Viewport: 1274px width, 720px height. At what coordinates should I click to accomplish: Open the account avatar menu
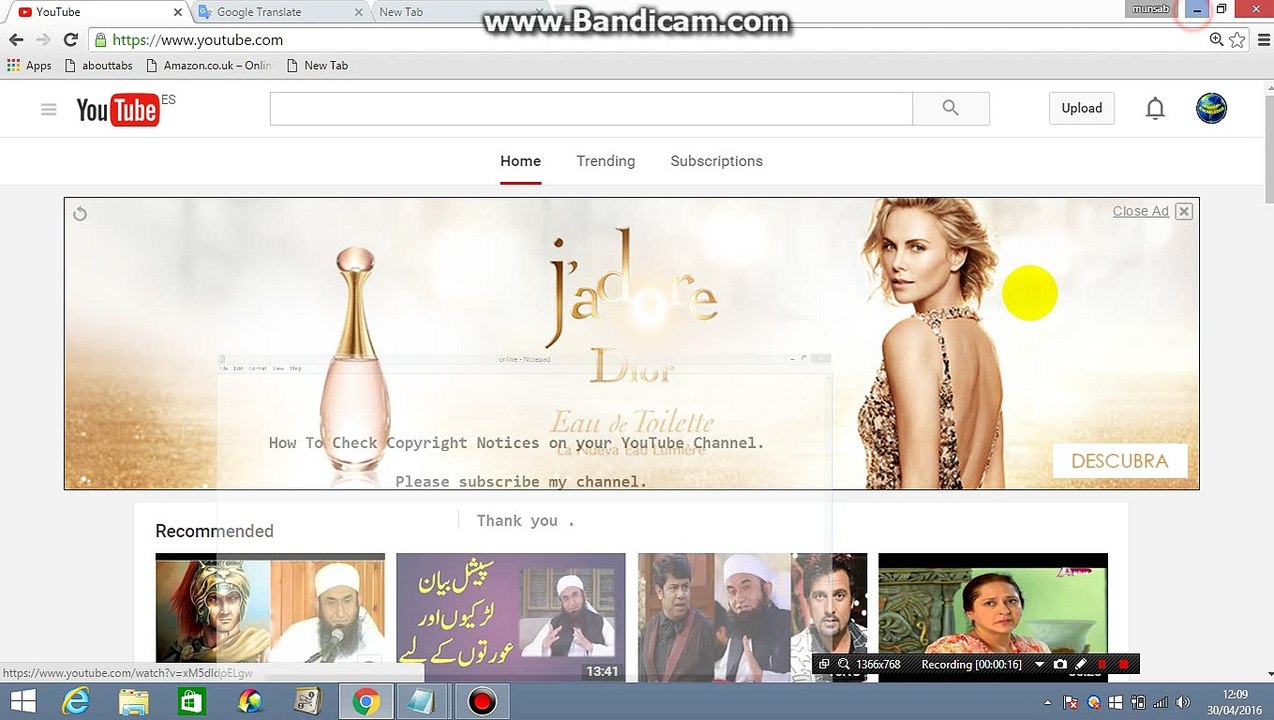tap(1211, 108)
